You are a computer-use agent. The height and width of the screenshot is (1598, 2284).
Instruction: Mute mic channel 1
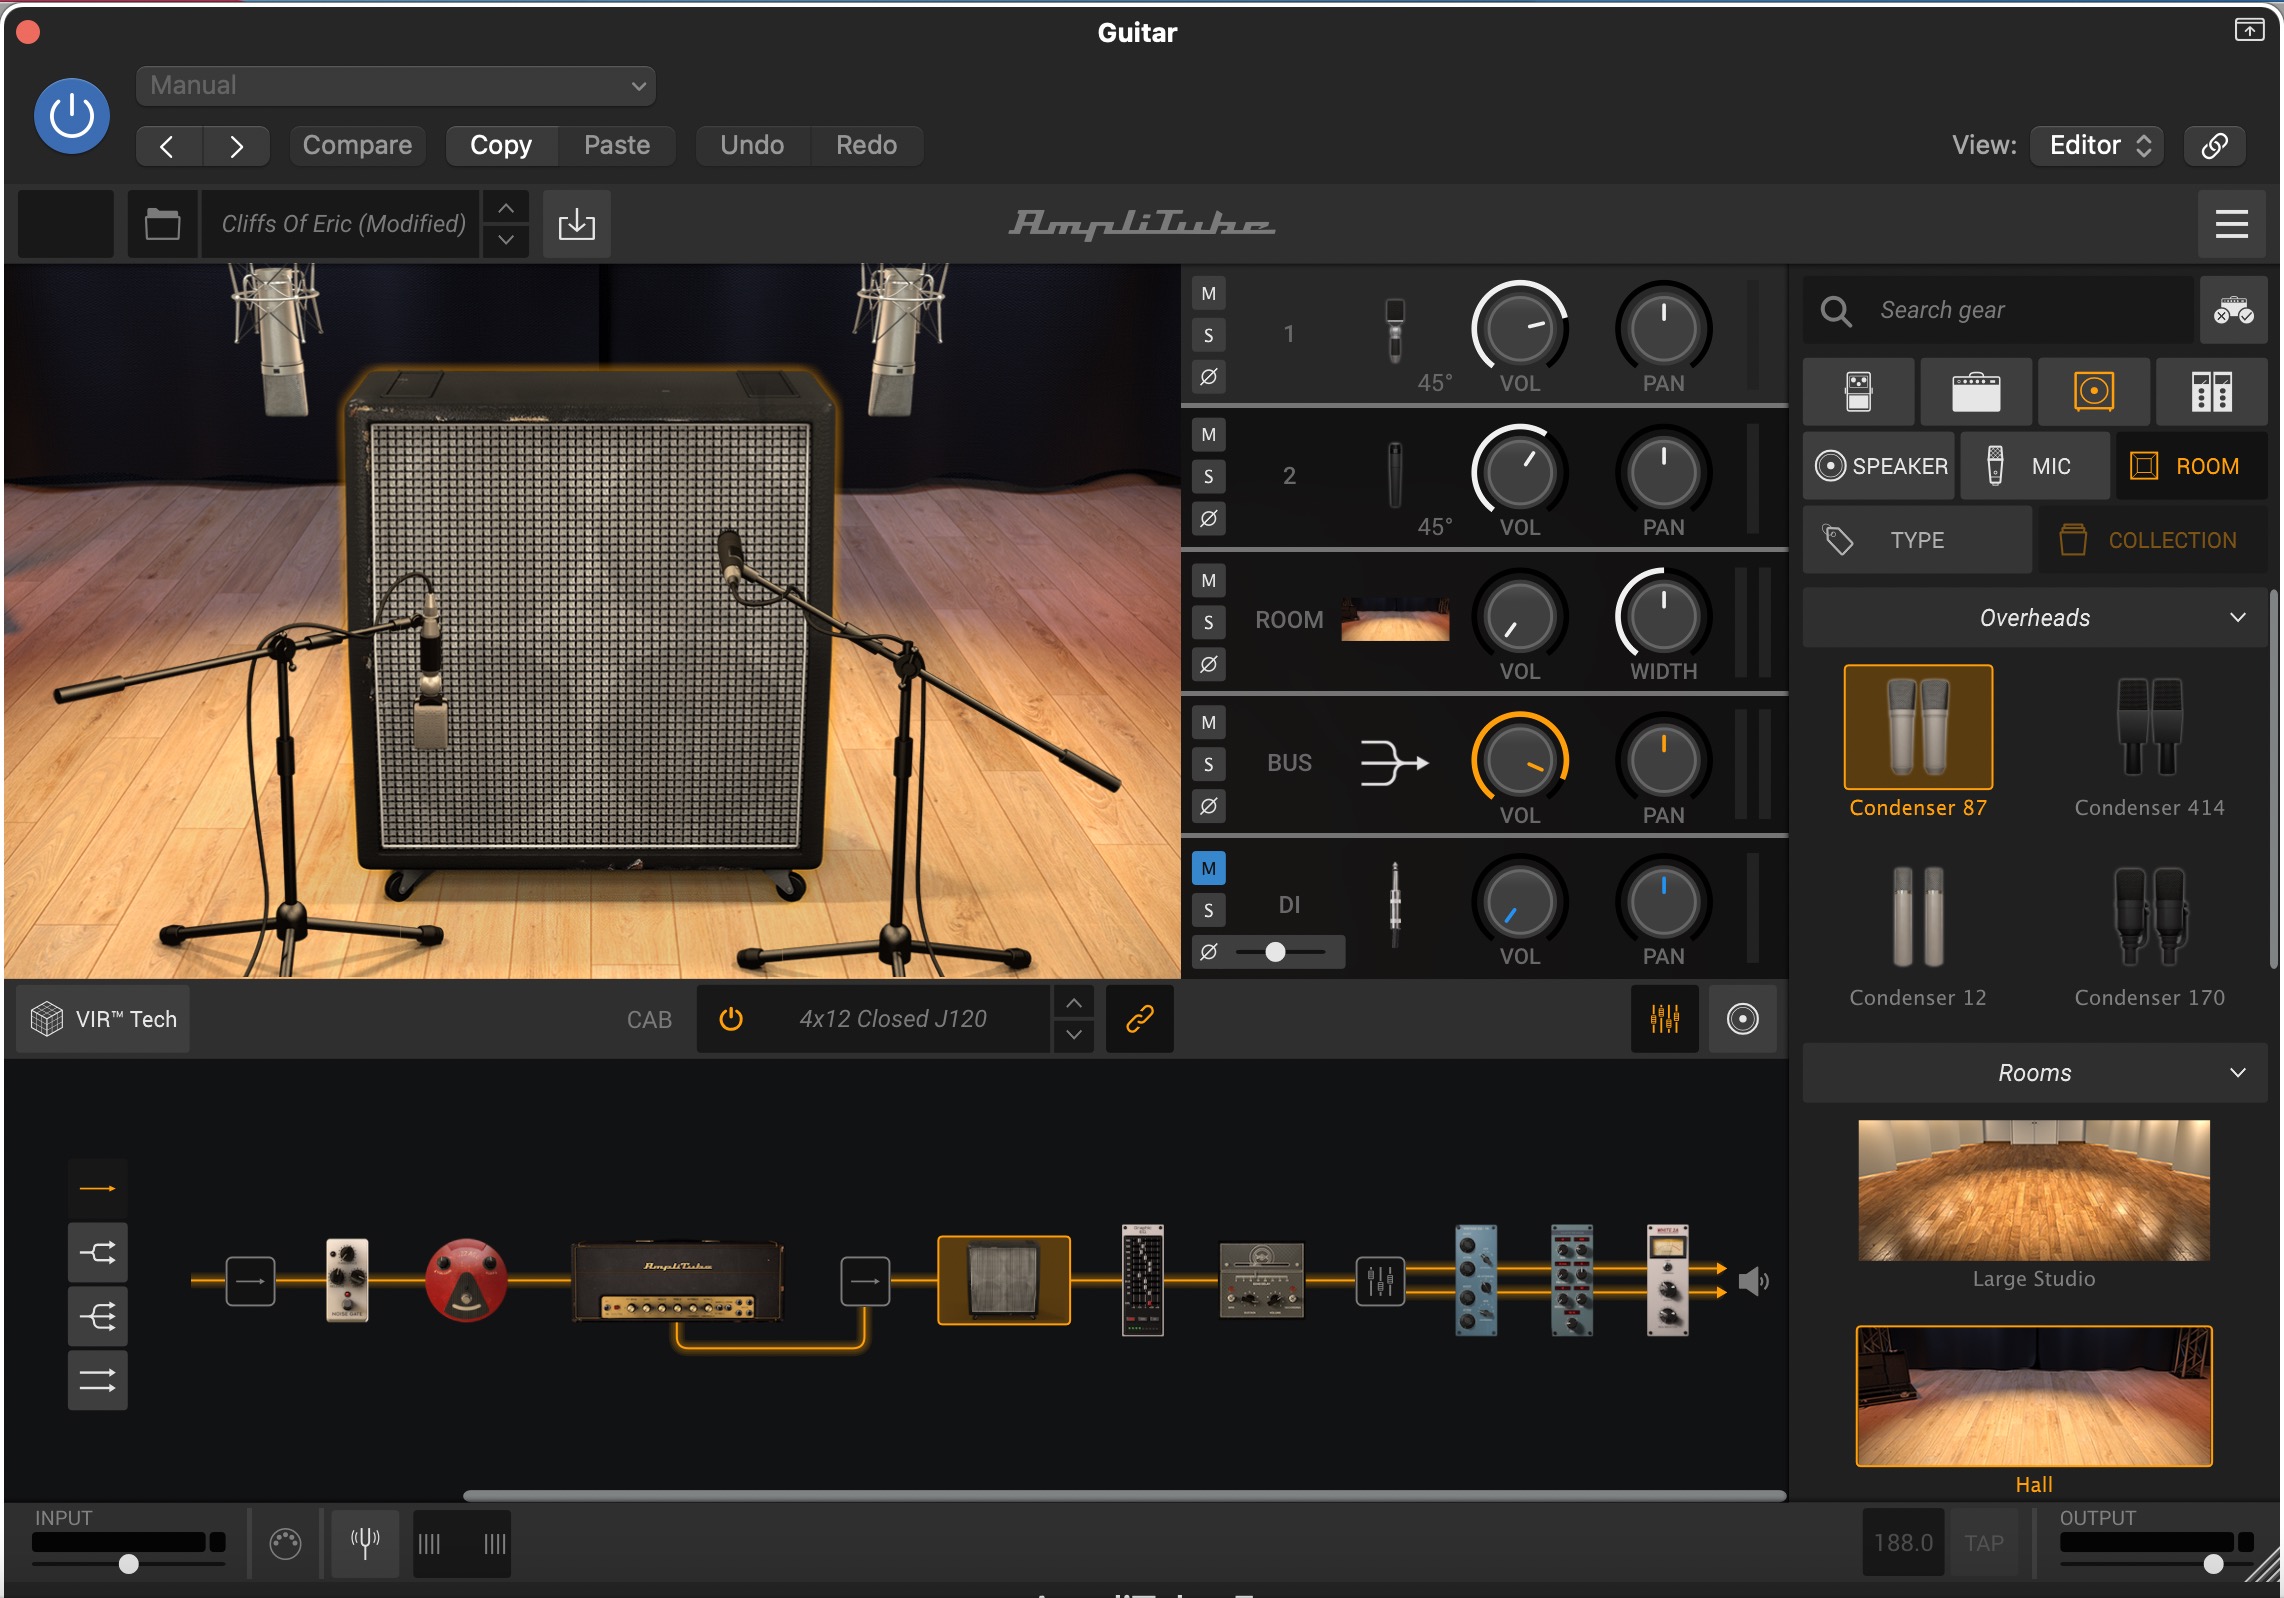(x=1209, y=294)
